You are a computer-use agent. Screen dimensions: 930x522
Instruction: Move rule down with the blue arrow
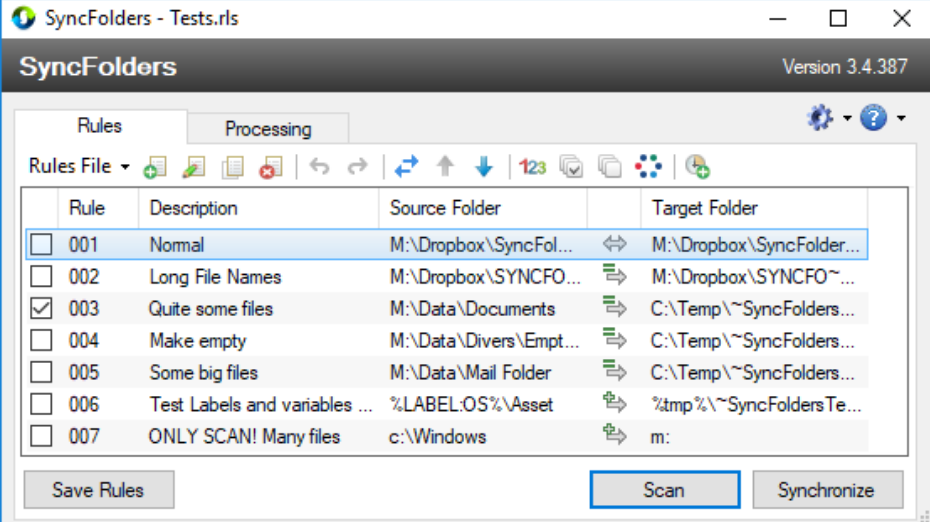(484, 167)
